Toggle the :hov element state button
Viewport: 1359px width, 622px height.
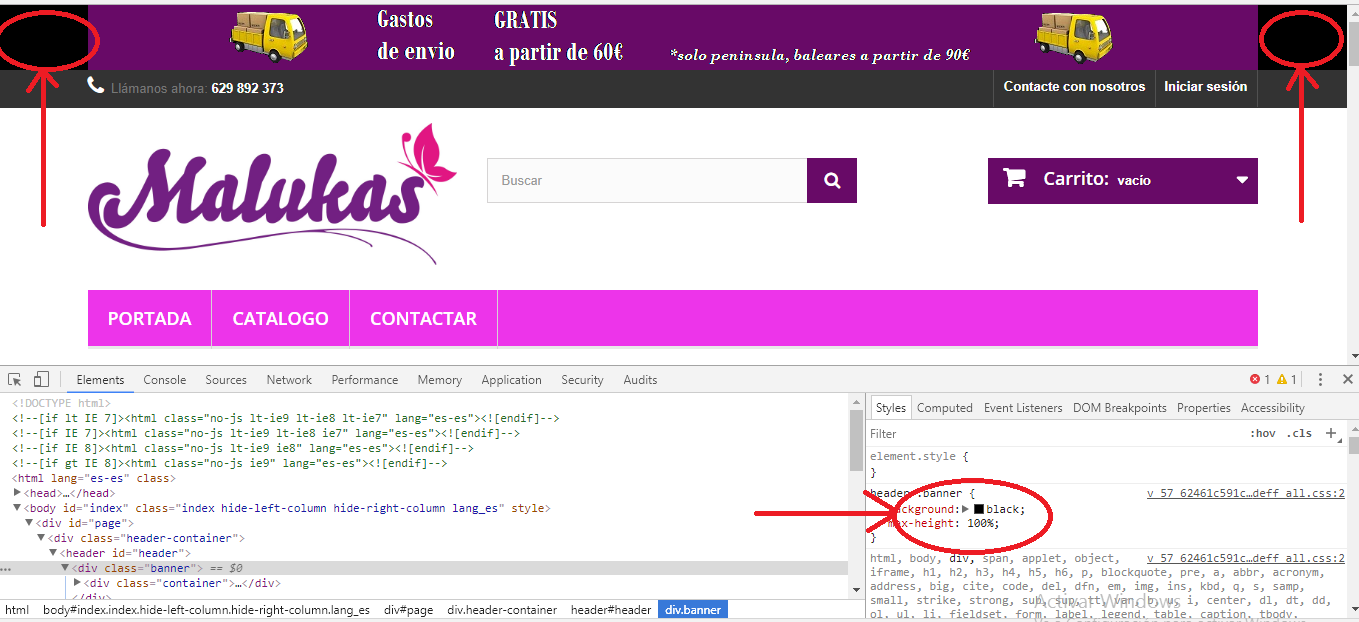coord(1263,433)
